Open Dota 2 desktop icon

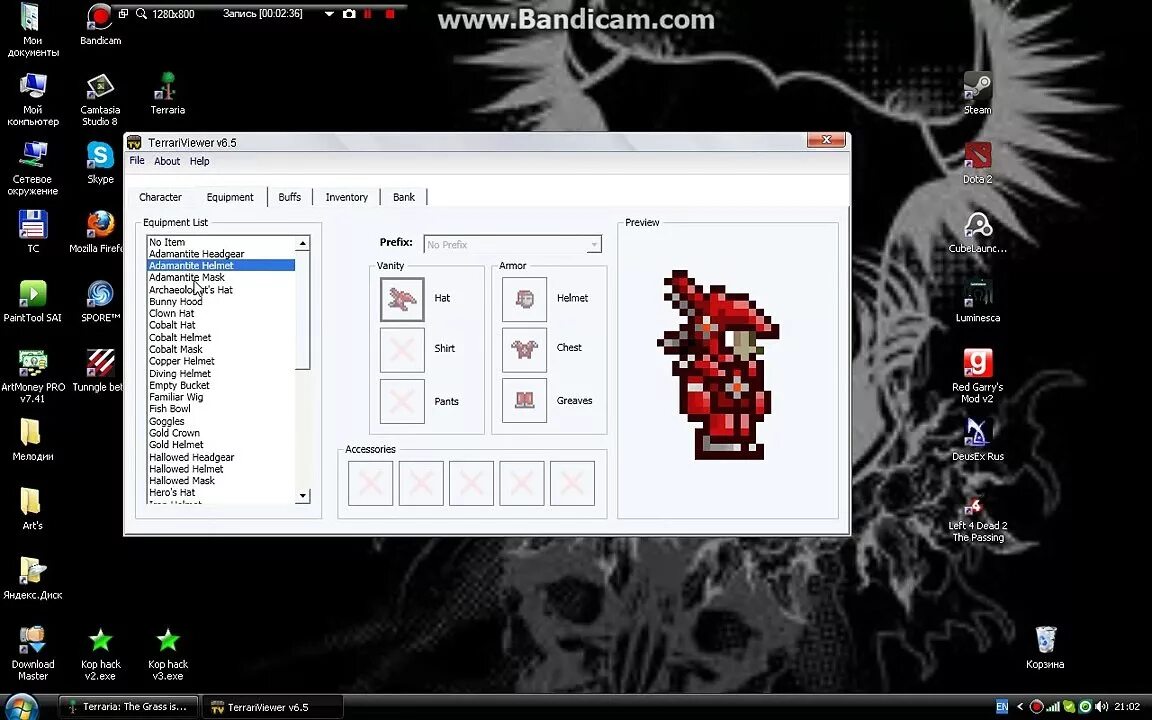(977, 162)
